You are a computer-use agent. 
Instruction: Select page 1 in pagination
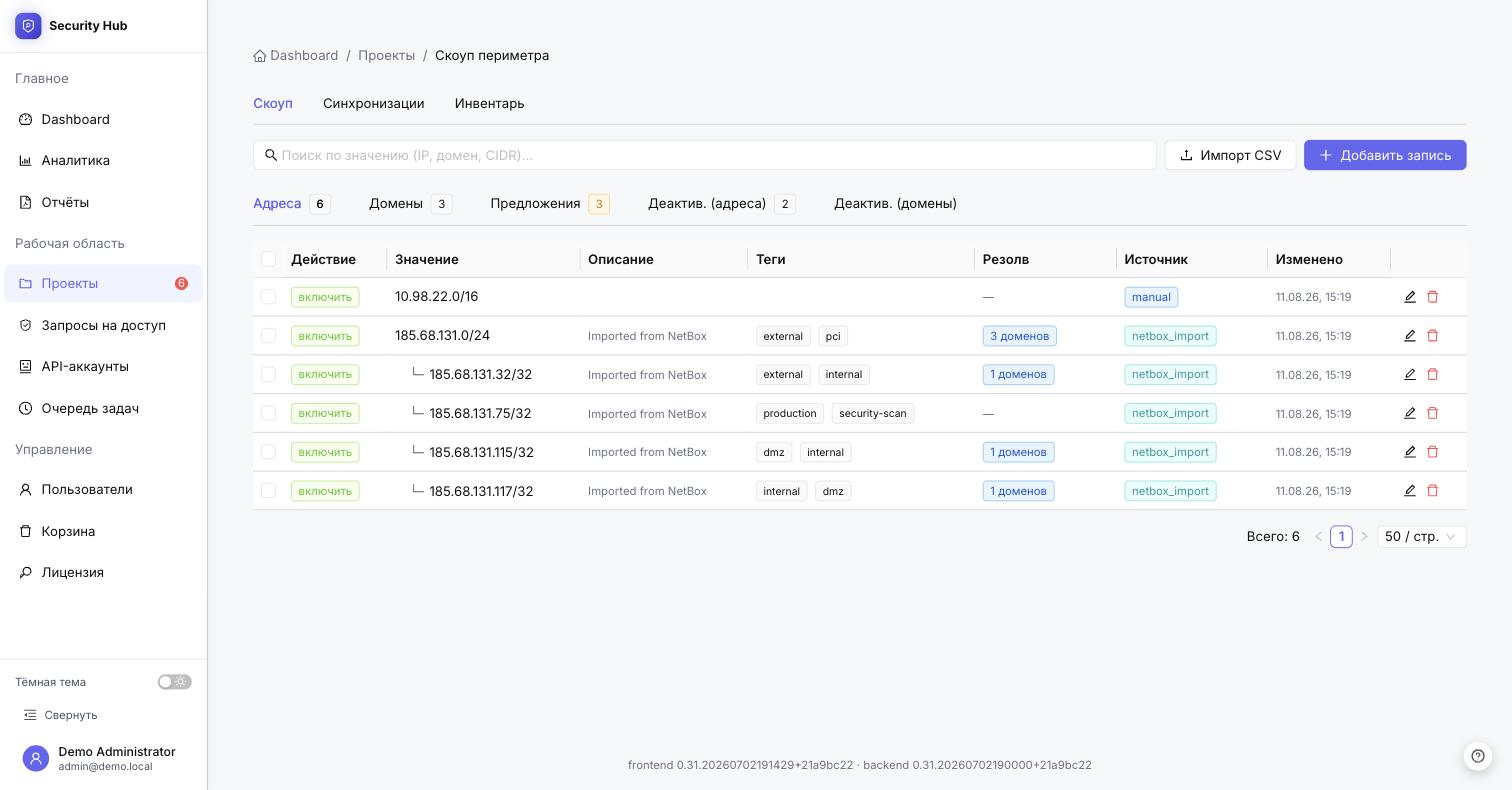tap(1341, 537)
